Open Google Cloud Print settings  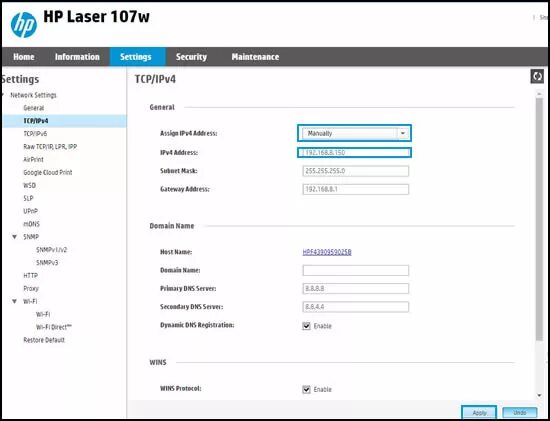[x=48, y=173]
